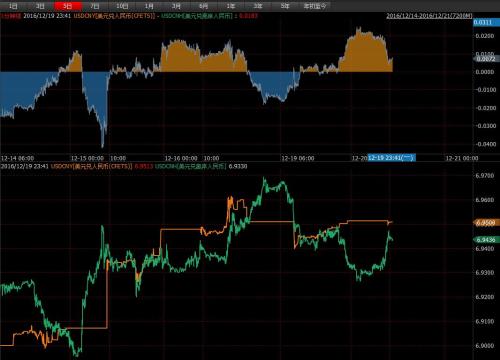
Task: Select the orange 6.9508 USDCNY price tag
Action: (486, 223)
